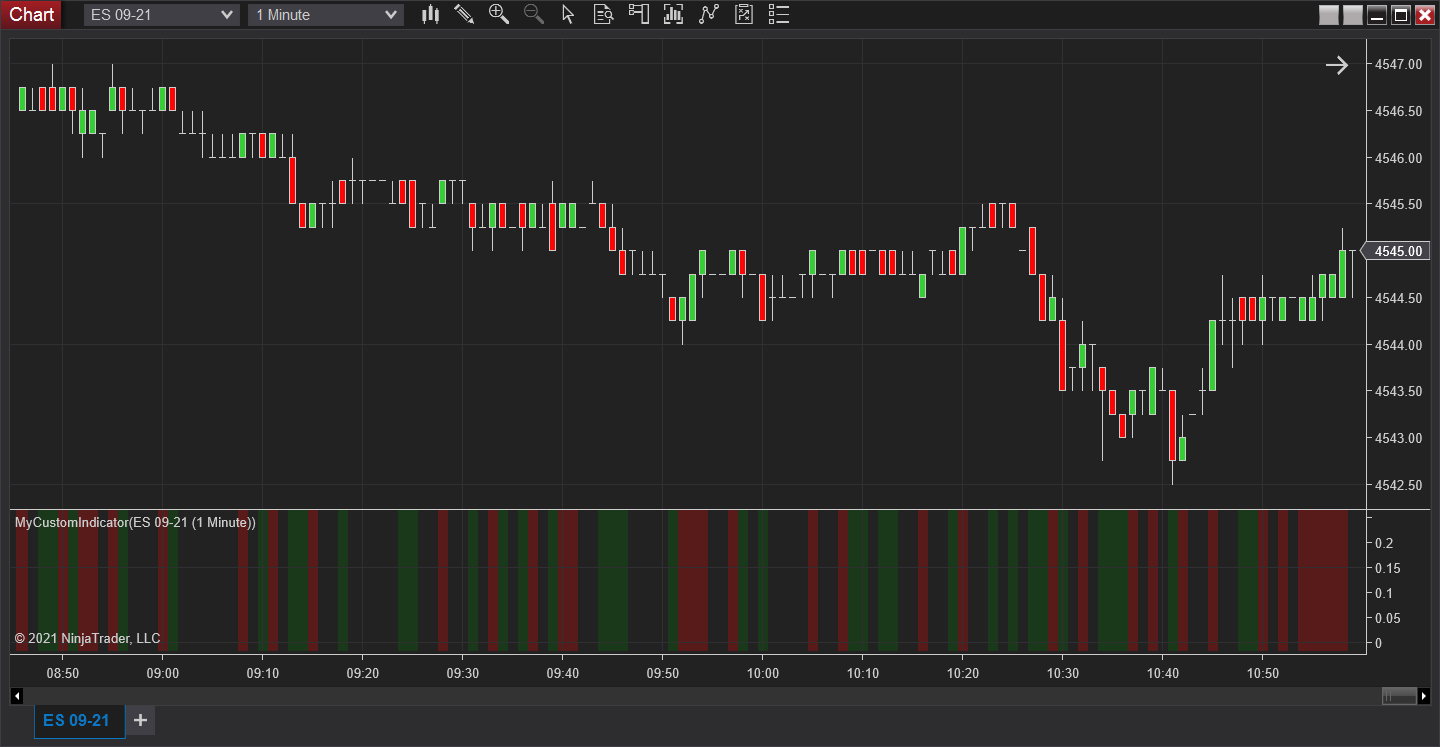Click the 4543.00 price axis label
Image resolution: width=1440 pixels, height=747 pixels.
pos(1398,438)
